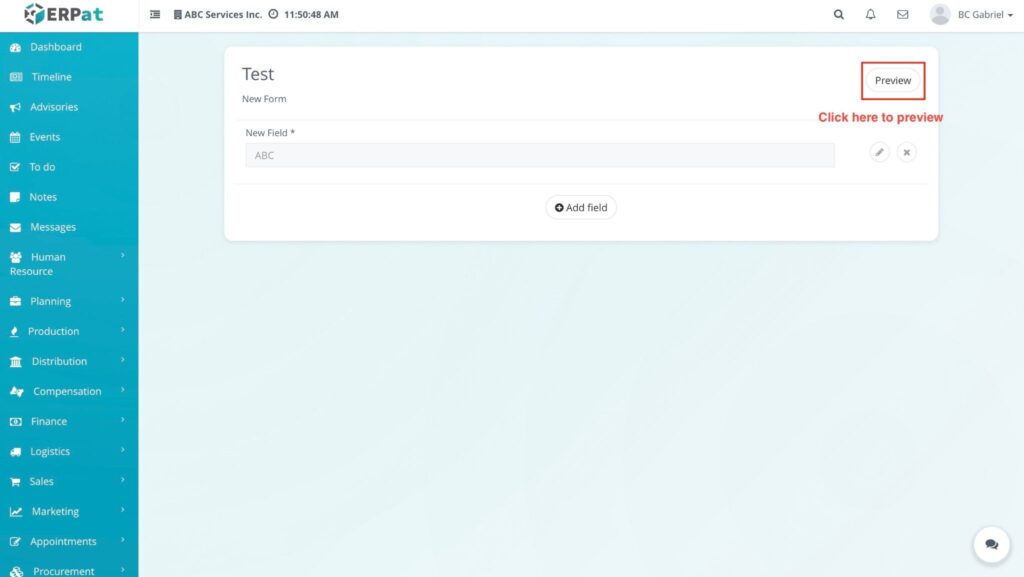Screen dimensions: 1024x577
Task: Click the Production icon in sidebar
Action: (14, 332)
